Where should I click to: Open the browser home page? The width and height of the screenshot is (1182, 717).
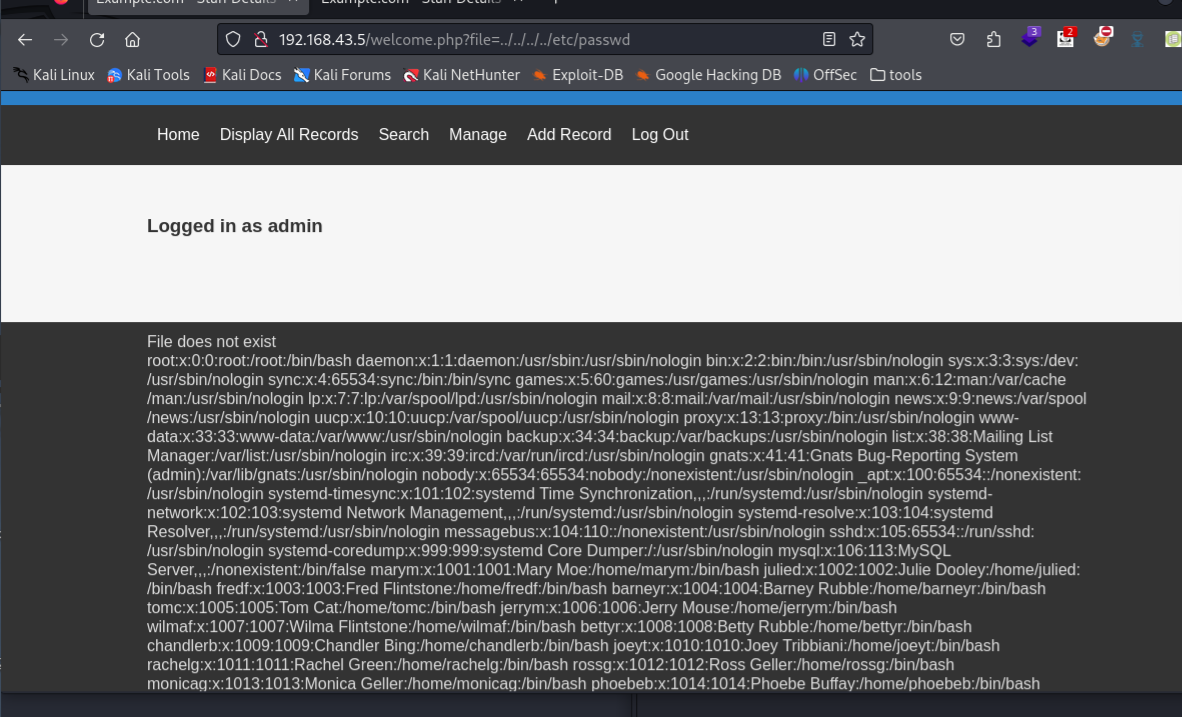pos(133,40)
